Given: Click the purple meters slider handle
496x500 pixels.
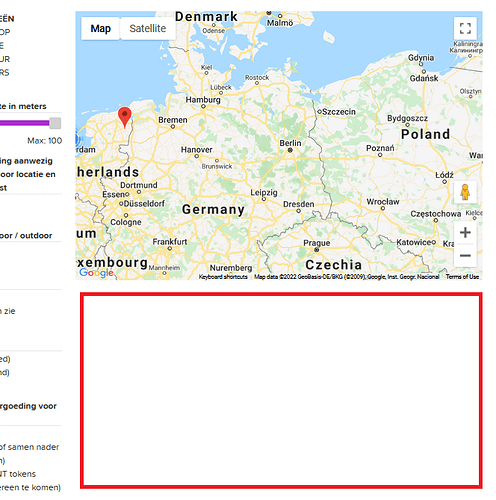Looking at the screenshot, I should (x=55, y=123).
